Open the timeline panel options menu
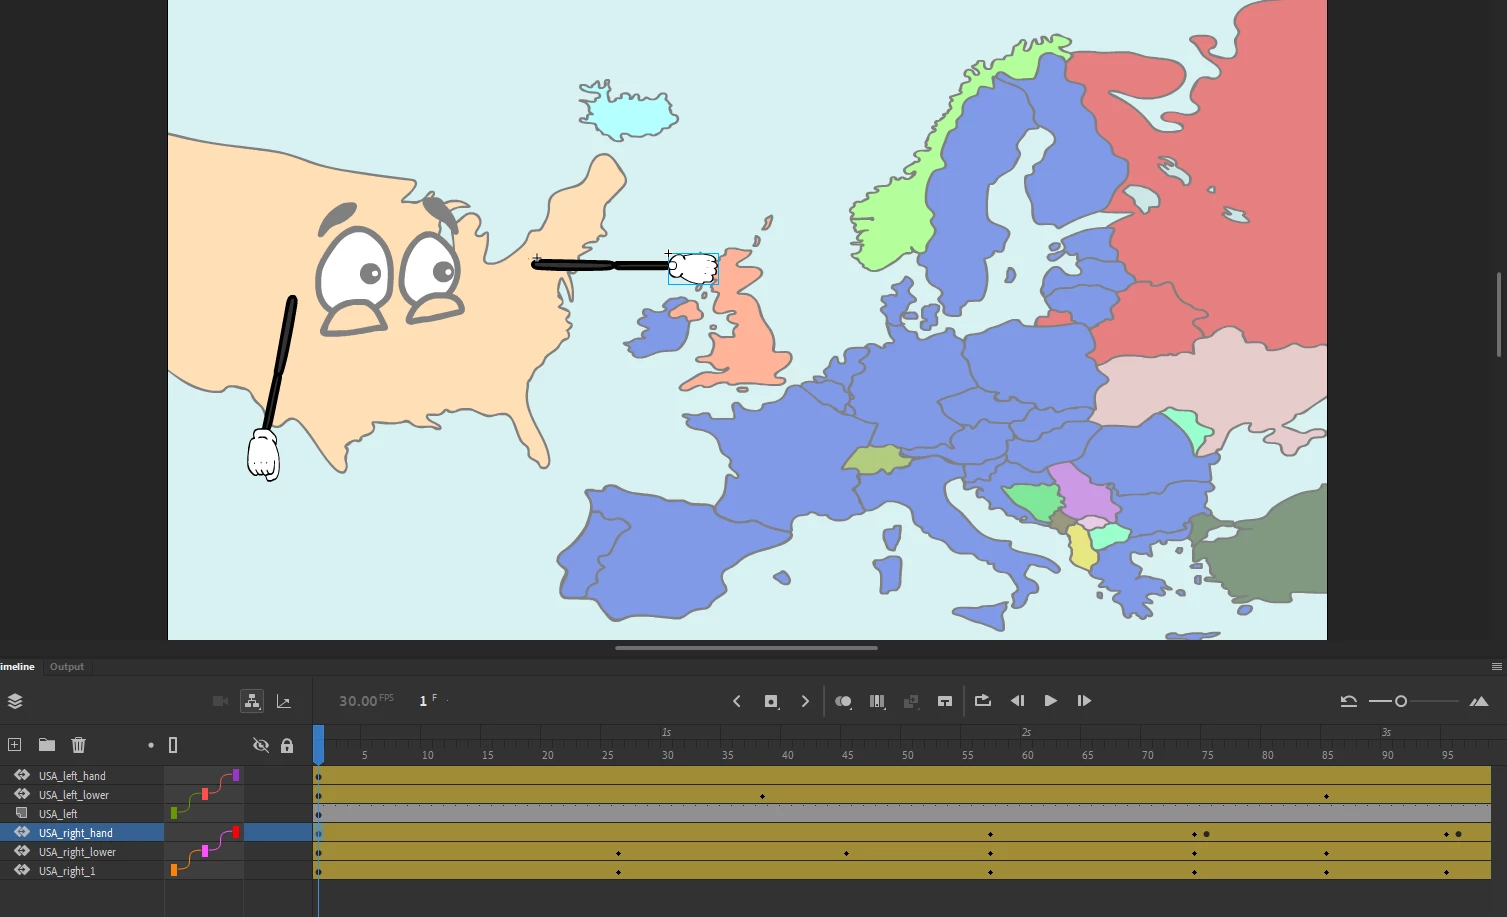The height and width of the screenshot is (917, 1507). coord(1497,666)
